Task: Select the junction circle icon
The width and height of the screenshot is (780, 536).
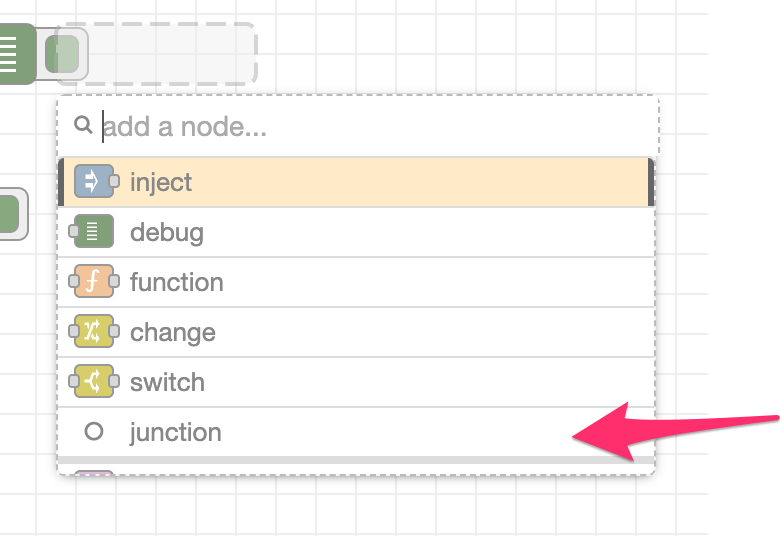Action: pyautogui.click(x=94, y=431)
